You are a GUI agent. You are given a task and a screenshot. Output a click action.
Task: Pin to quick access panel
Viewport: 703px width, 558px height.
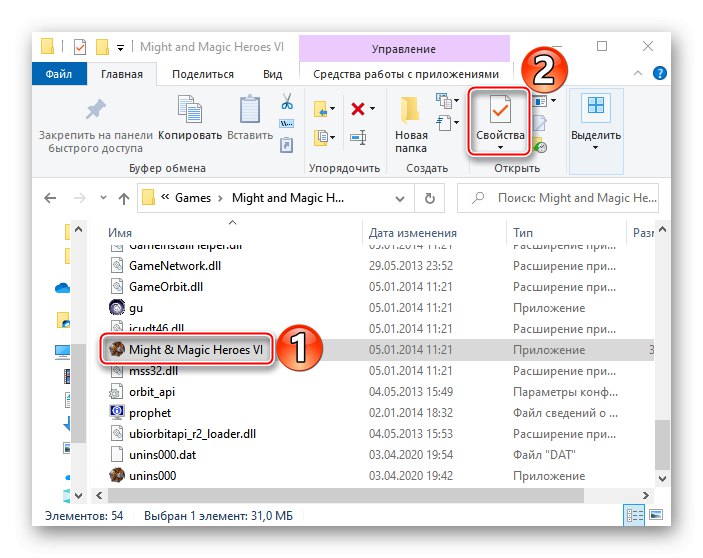(95, 125)
